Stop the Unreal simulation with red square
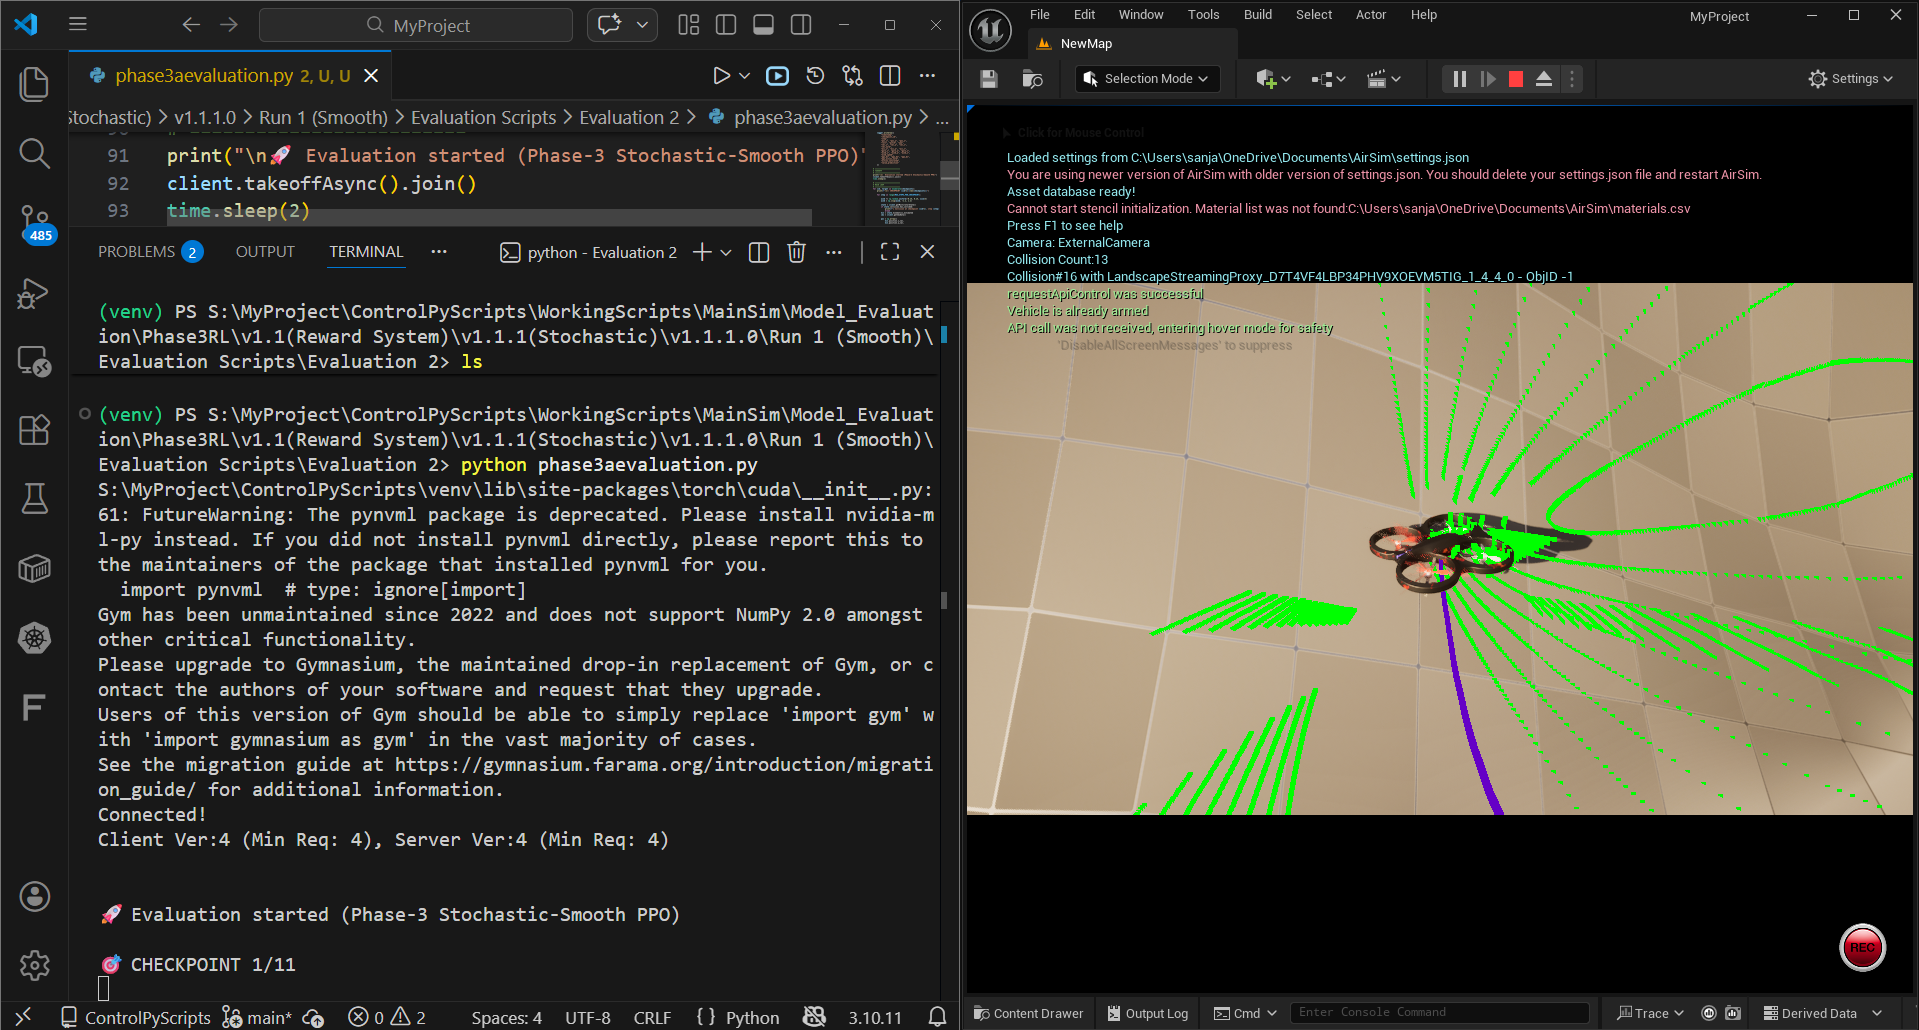The width and height of the screenshot is (1919, 1030). pos(1516,79)
